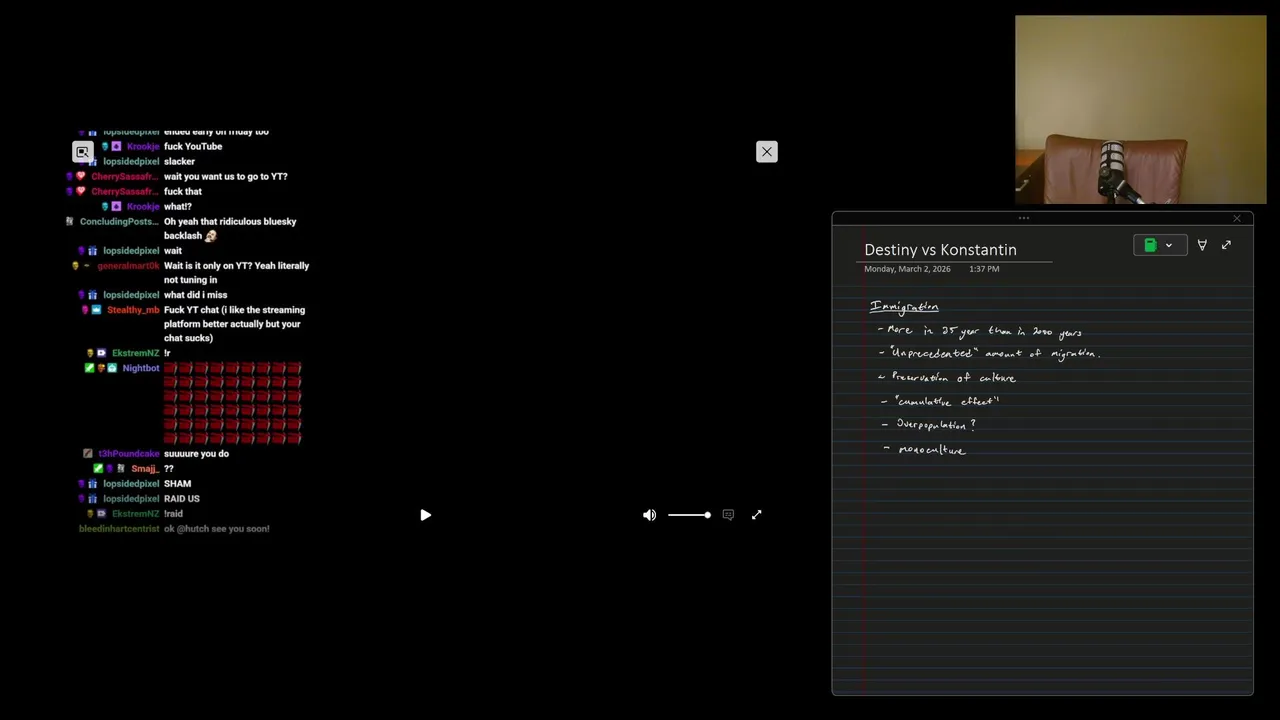Close the video overlay with X button
The image size is (1280, 720).
767,152
